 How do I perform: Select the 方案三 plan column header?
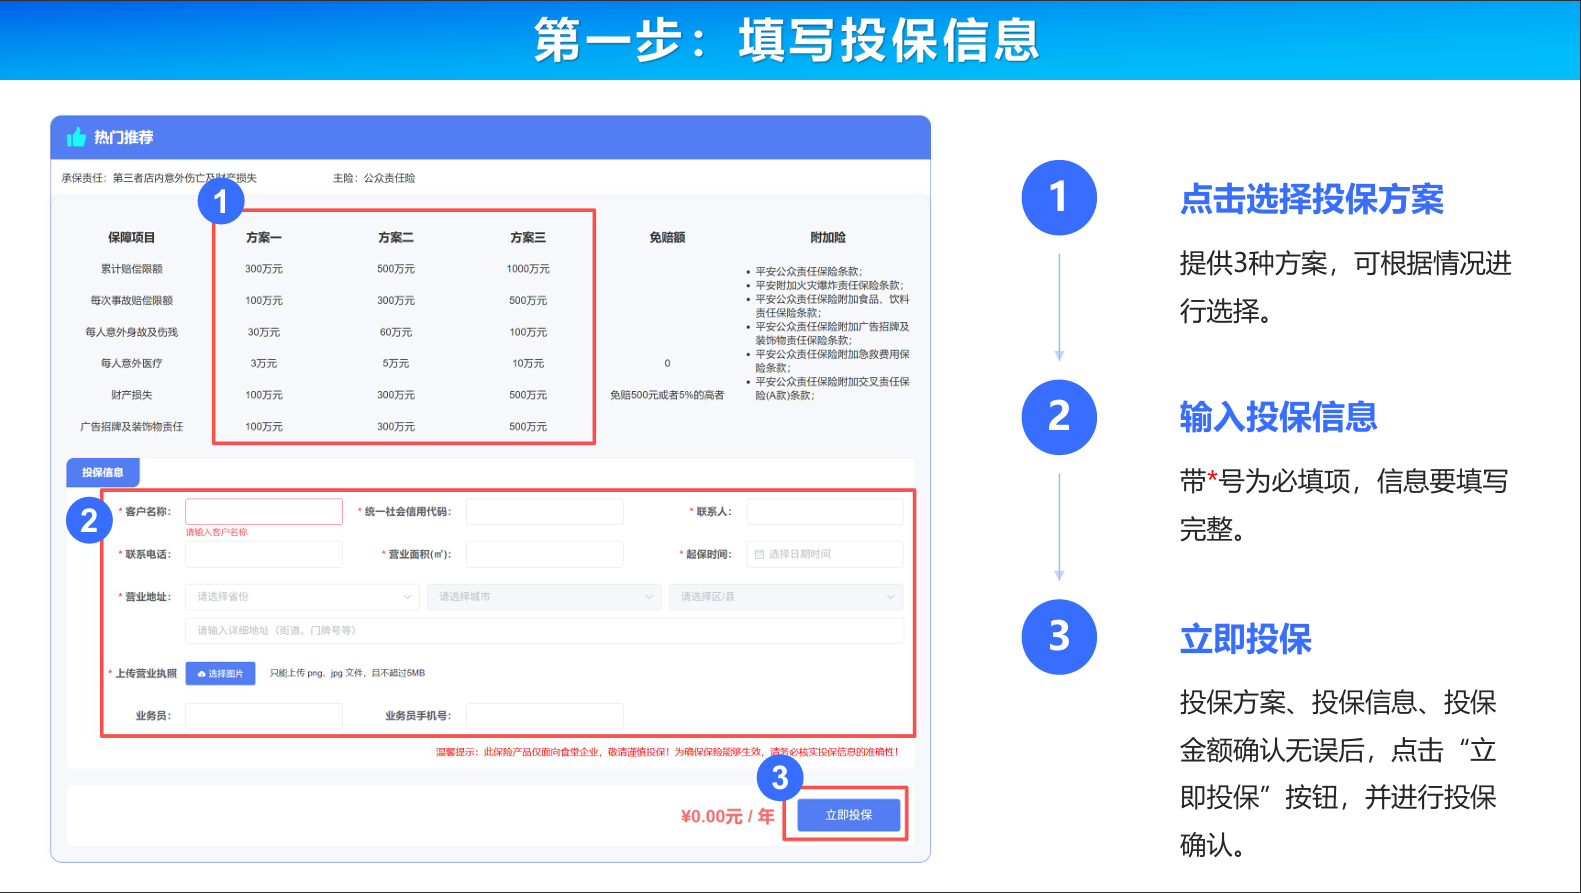pyautogui.click(x=528, y=238)
